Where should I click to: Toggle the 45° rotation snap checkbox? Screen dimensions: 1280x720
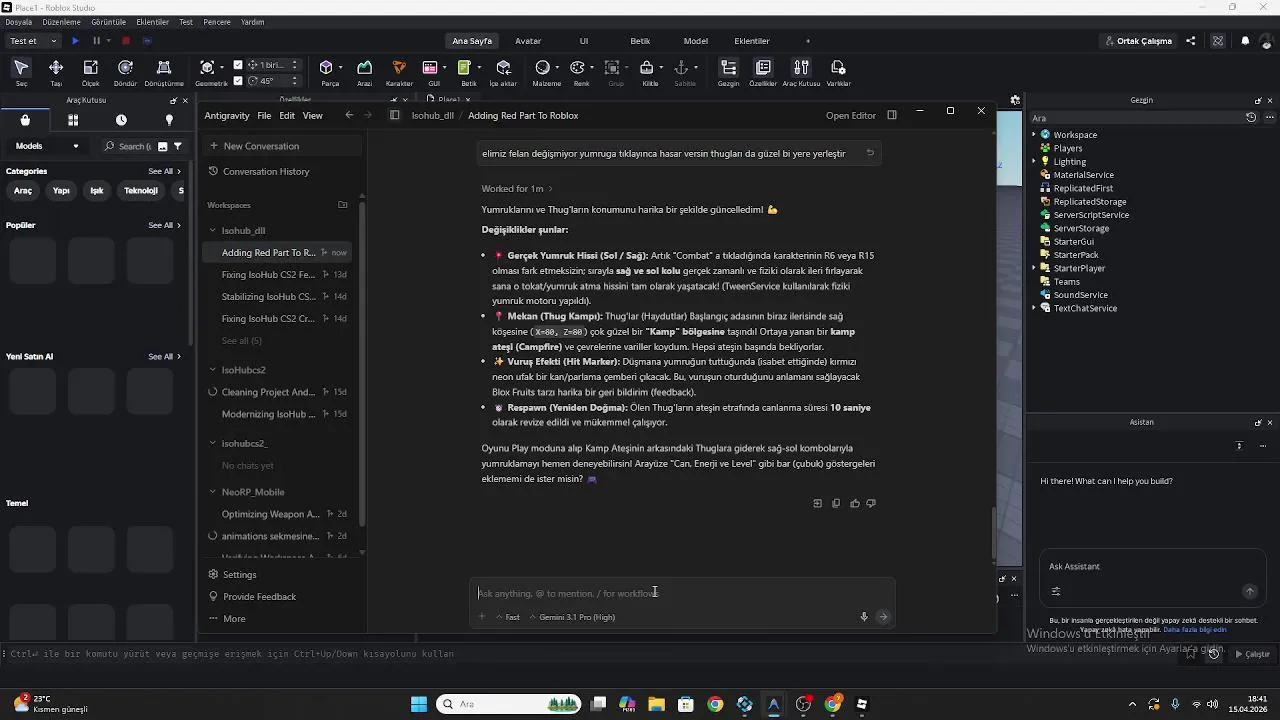pyautogui.click(x=238, y=80)
